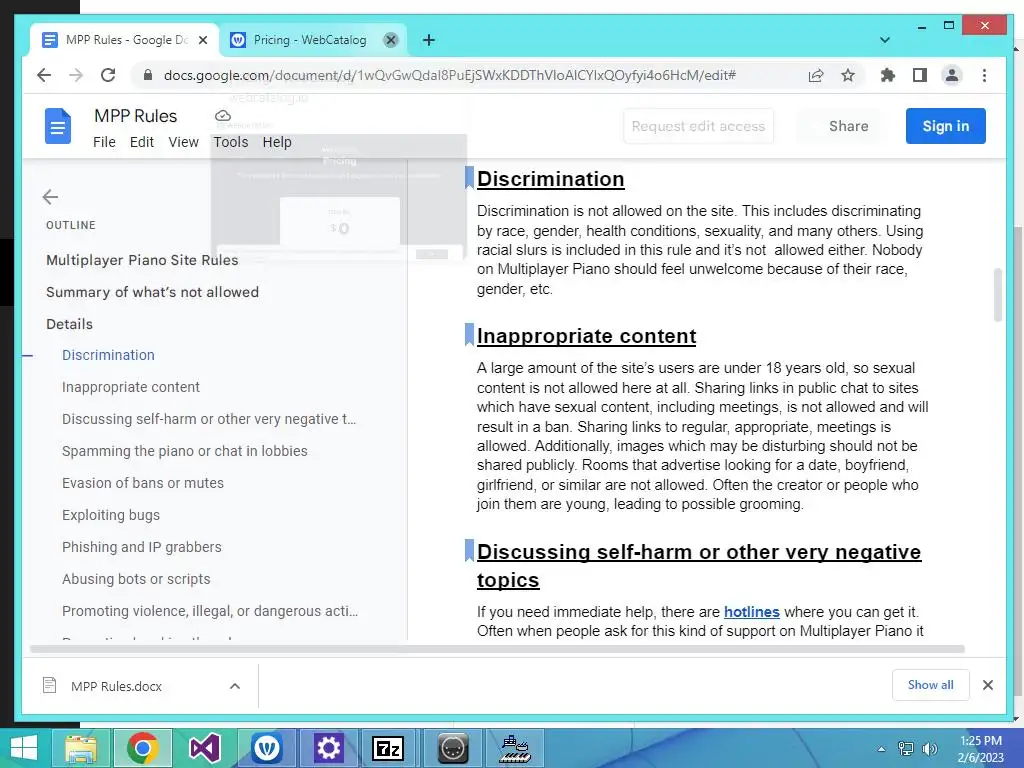This screenshot has height=768, width=1024.
Task: Open the taskbar clock showing 1:25 PM
Action: point(981,749)
